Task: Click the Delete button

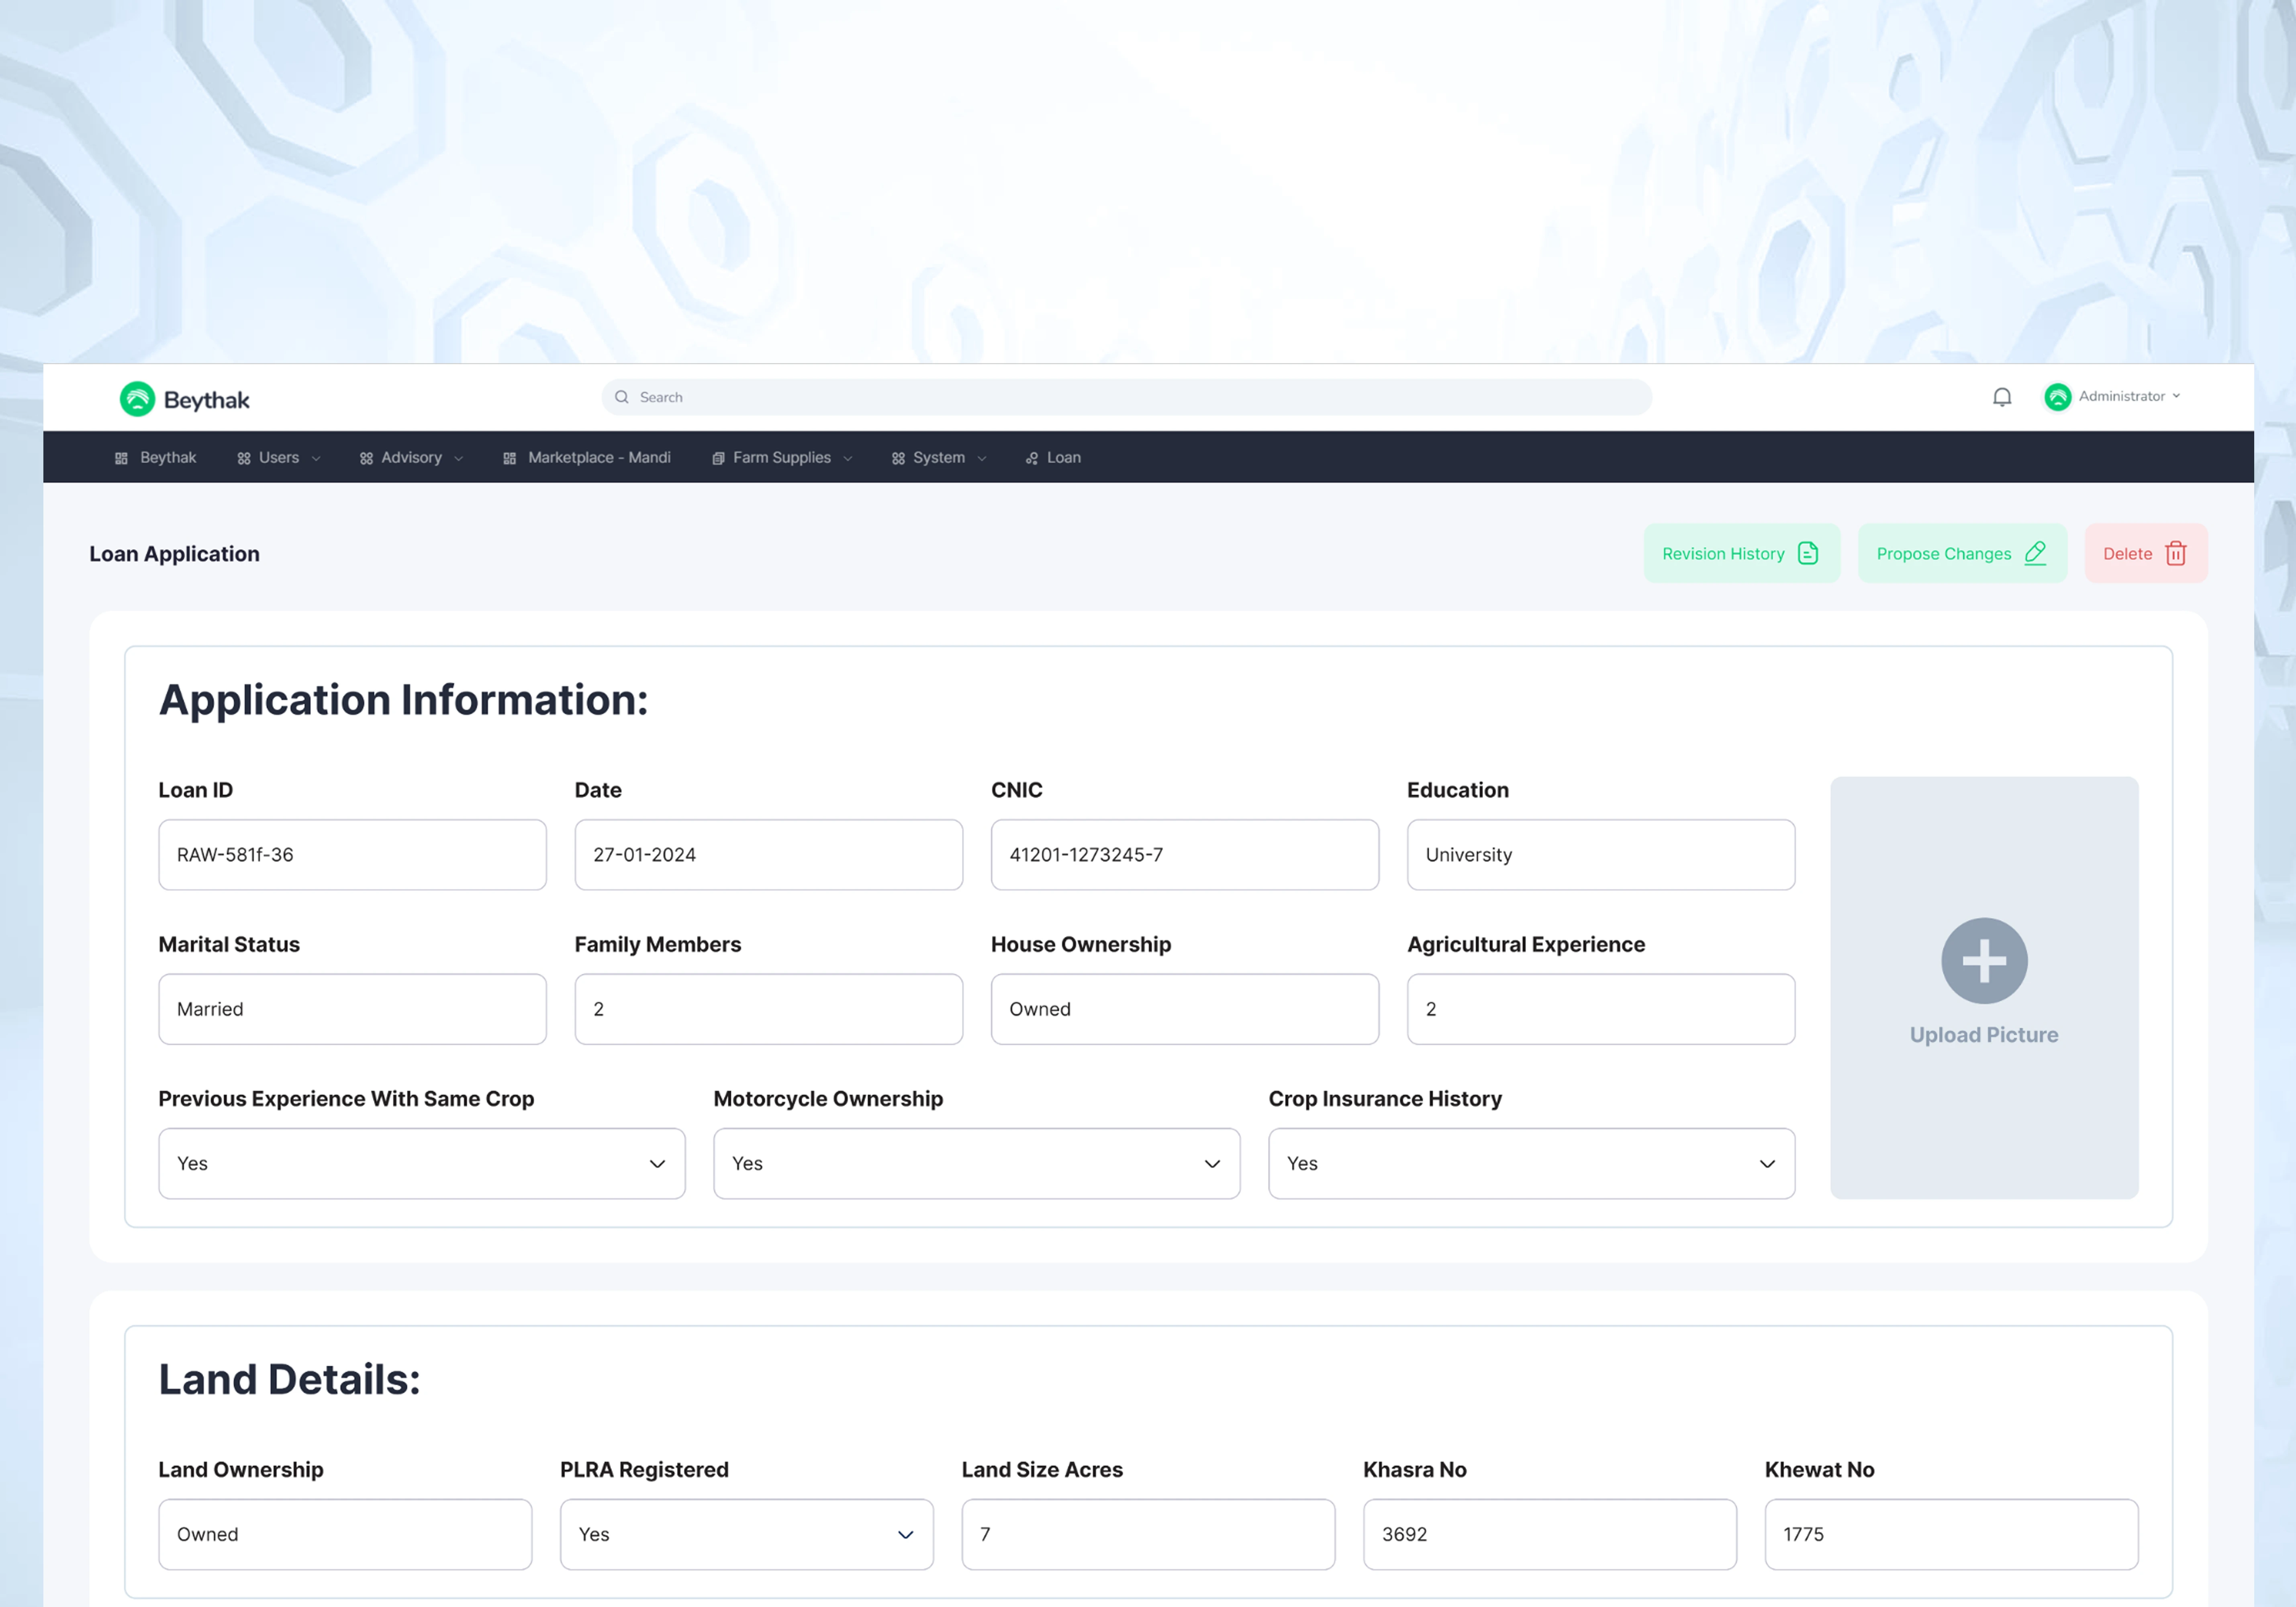Action: point(2146,553)
